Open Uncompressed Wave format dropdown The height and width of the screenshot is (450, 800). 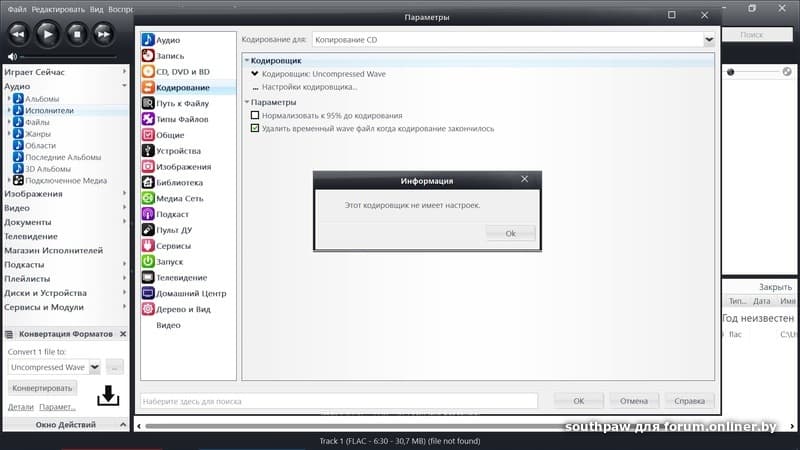pyautogui.click(x=95, y=367)
